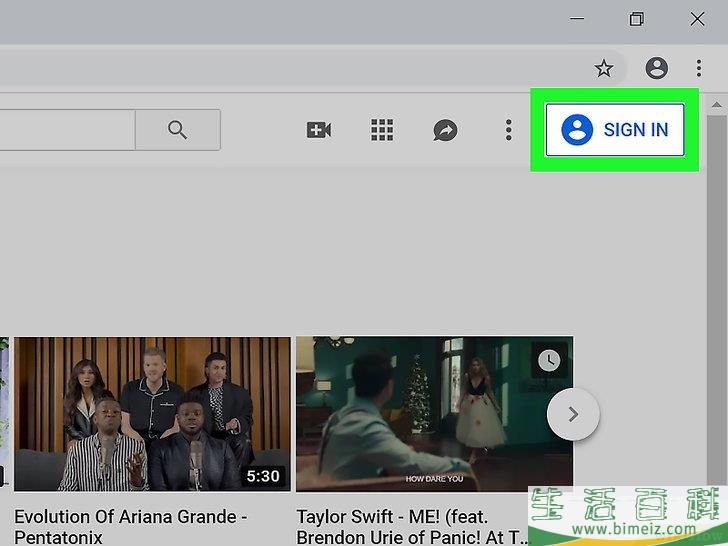Click the vertical scrollbar thumb
Image resolution: width=728 pixels, height=546 pixels.
pos(716,299)
